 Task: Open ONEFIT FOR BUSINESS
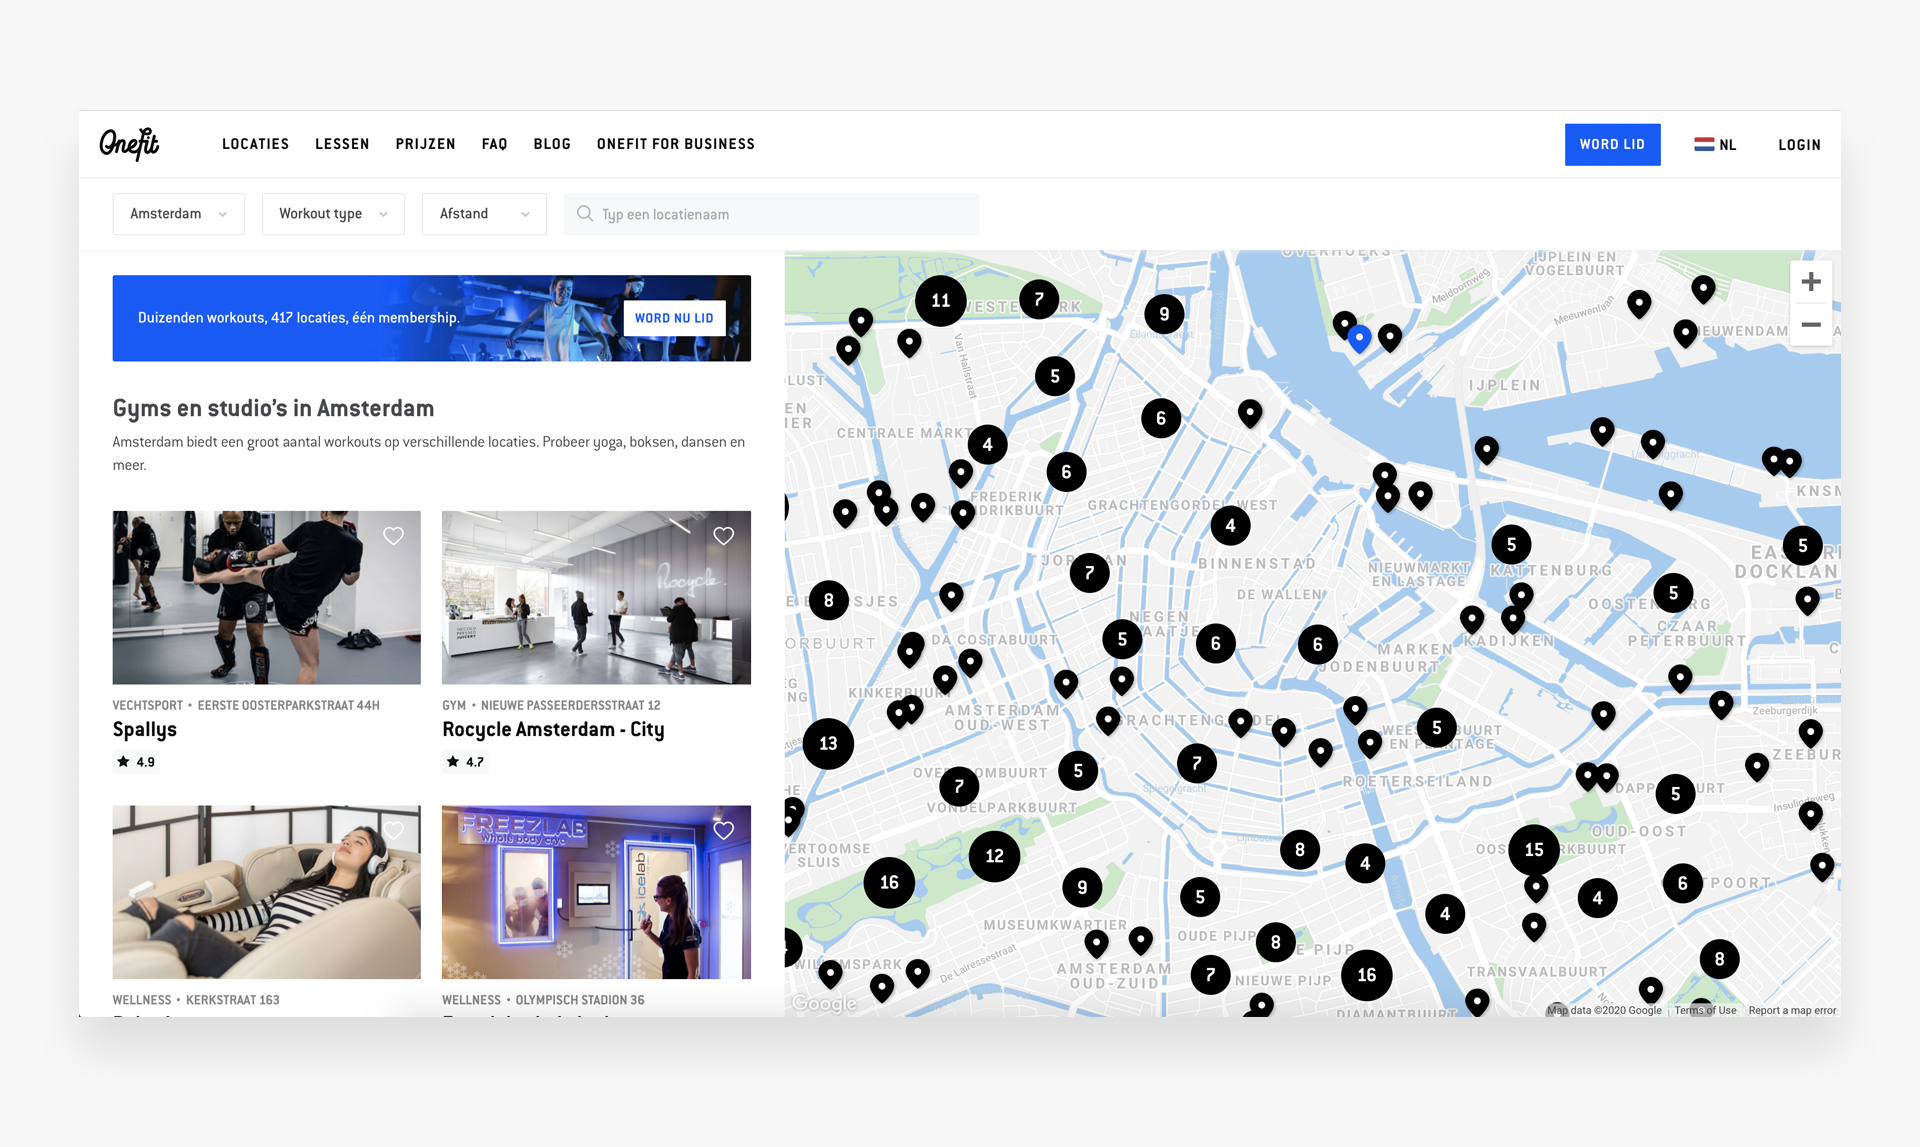[x=676, y=144]
